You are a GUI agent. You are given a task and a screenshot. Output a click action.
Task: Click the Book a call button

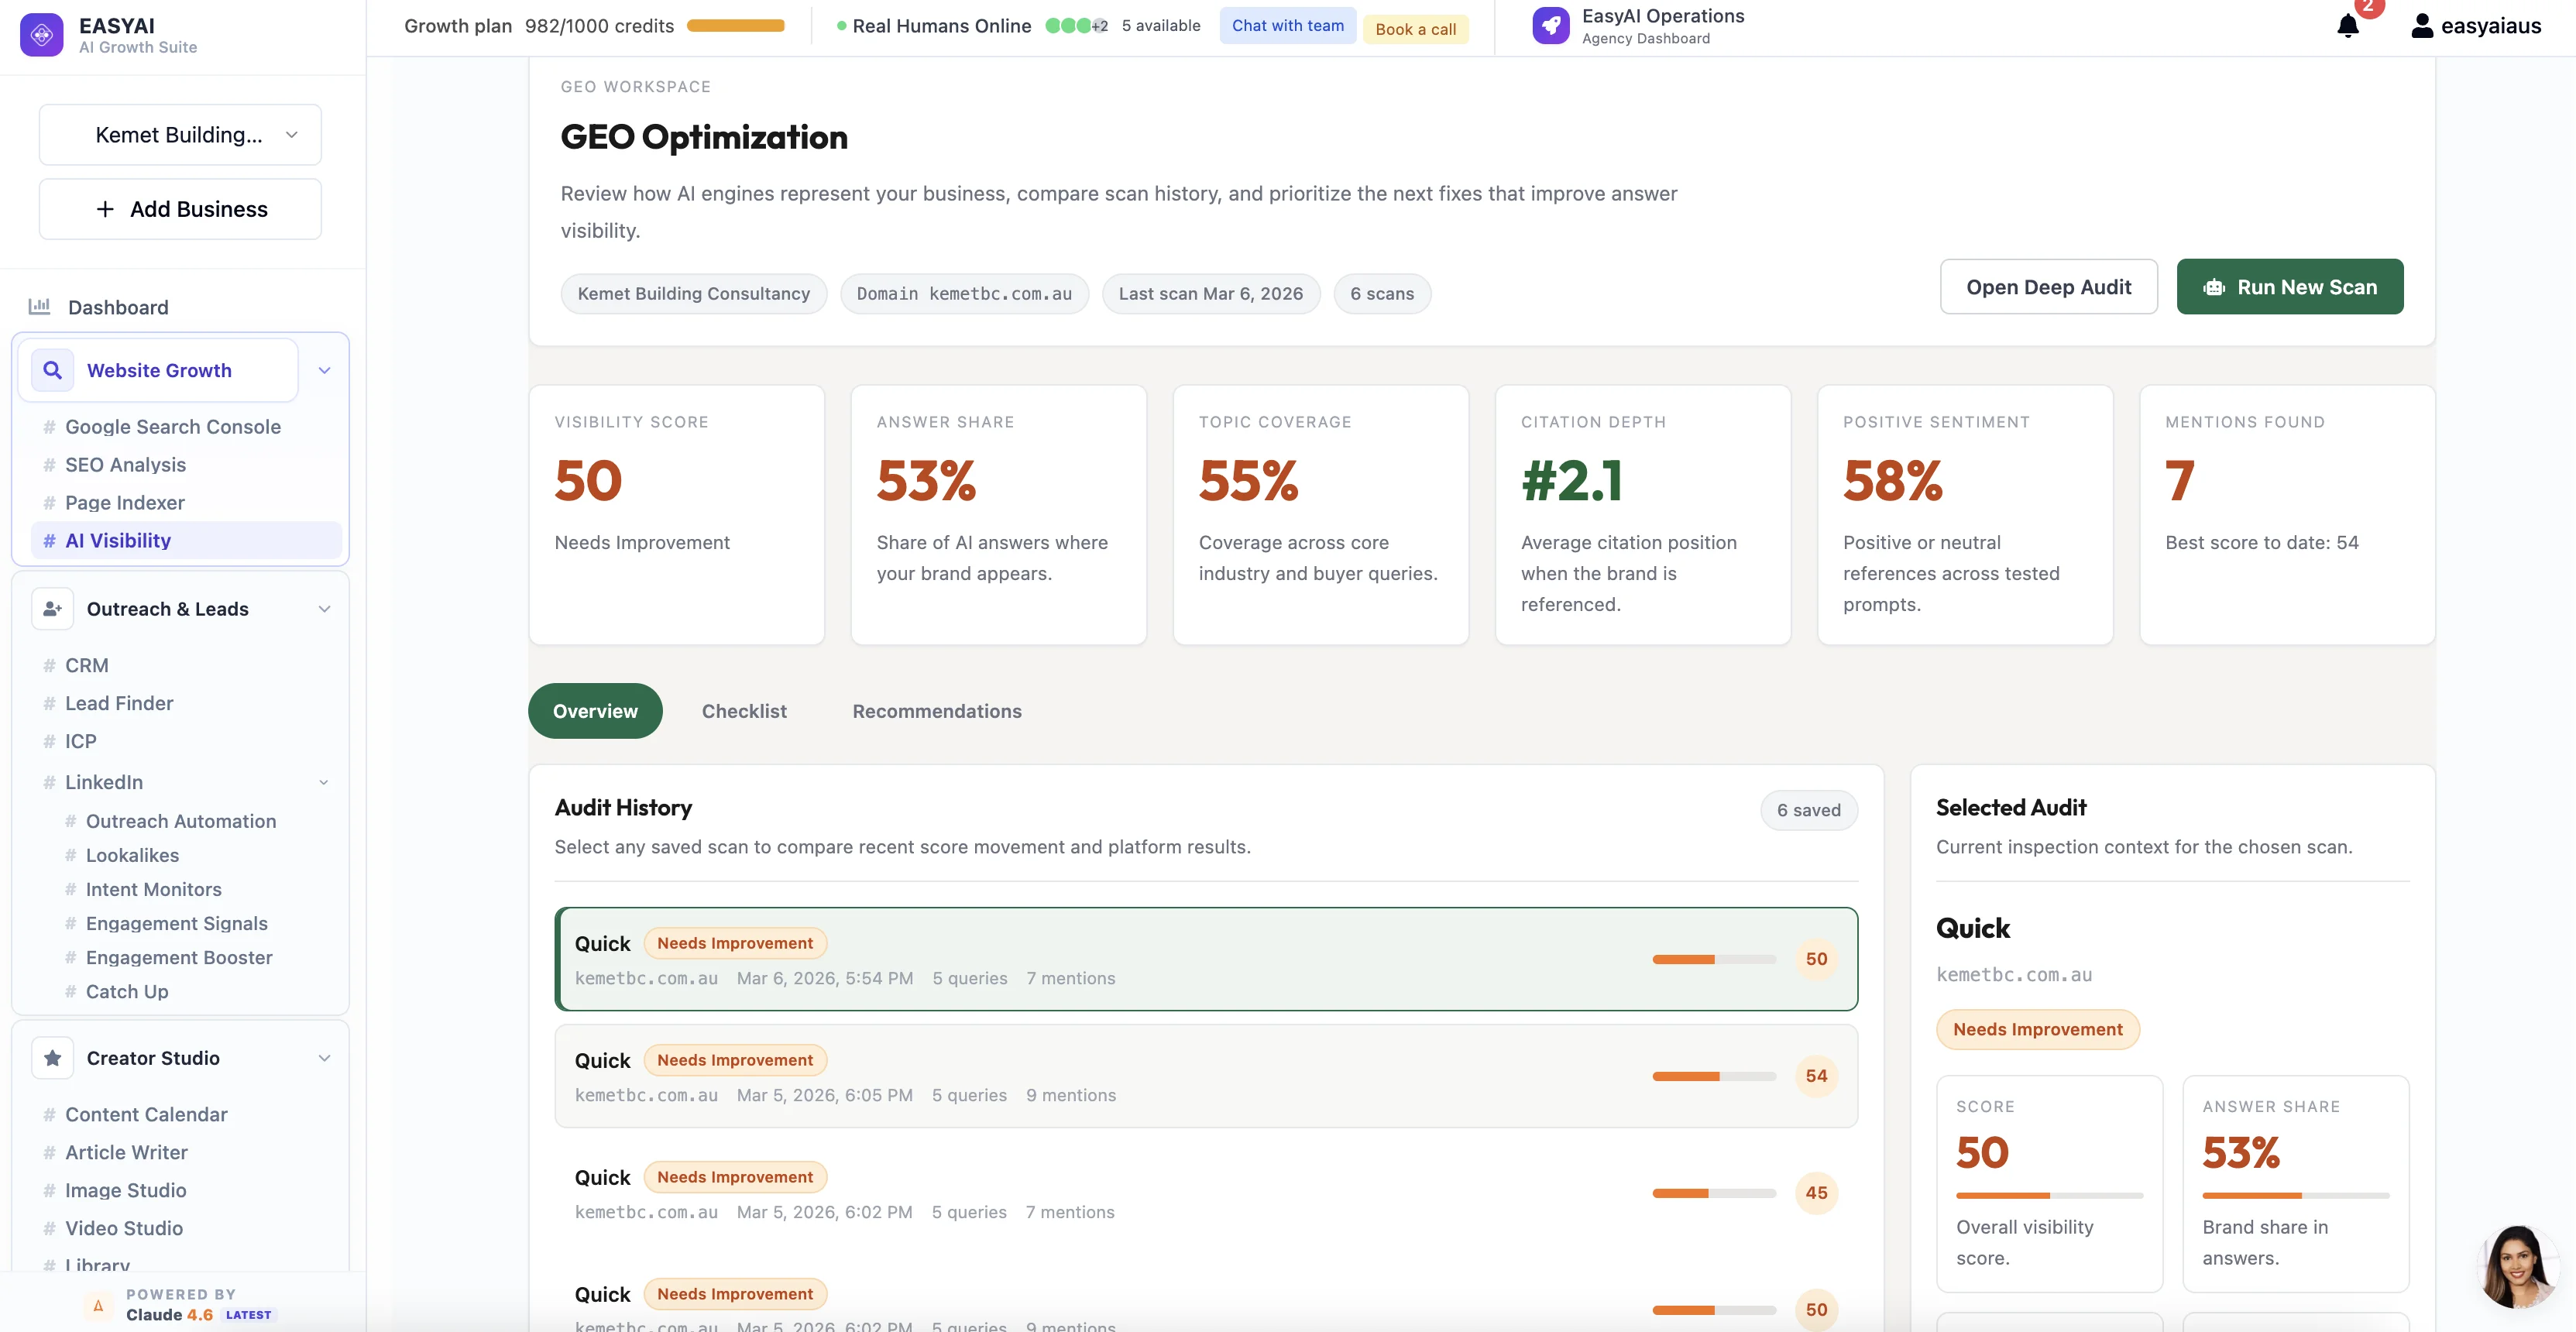click(x=1416, y=29)
